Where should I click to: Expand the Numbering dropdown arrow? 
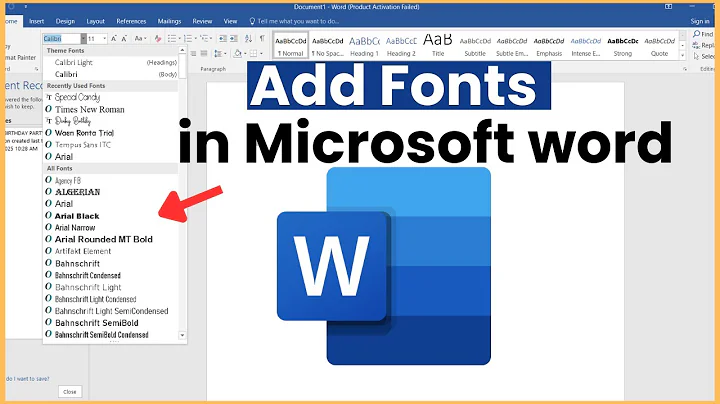click(x=195, y=39)
